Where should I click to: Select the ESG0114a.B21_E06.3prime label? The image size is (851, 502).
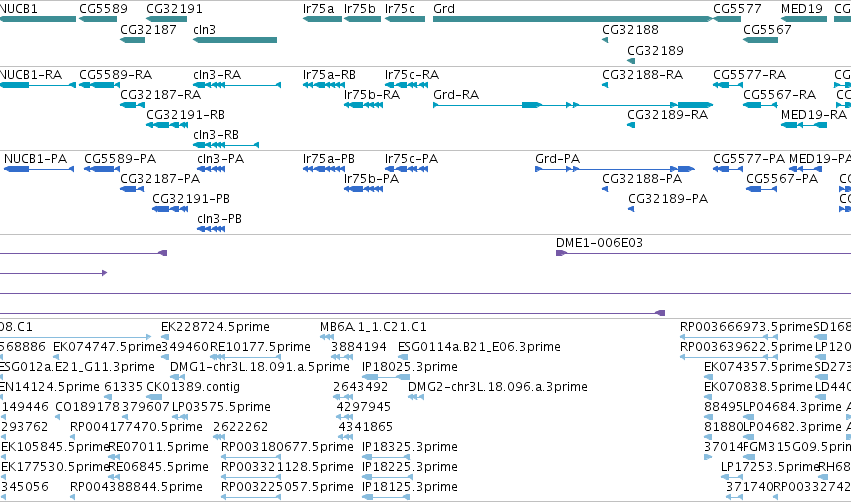[x=479, y=347]
